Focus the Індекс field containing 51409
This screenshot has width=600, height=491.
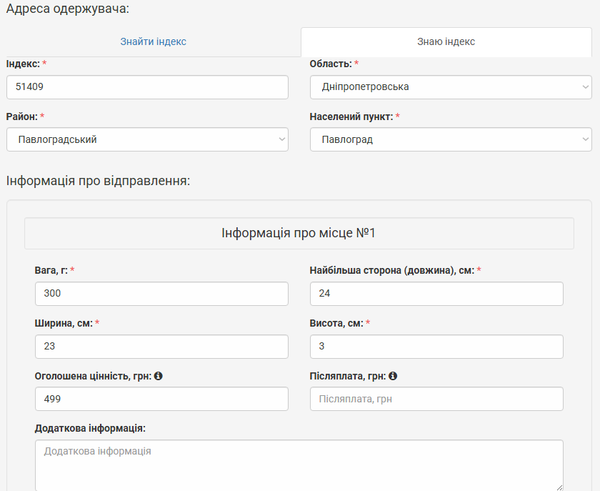pyautogui.click(x=147, y=87)
